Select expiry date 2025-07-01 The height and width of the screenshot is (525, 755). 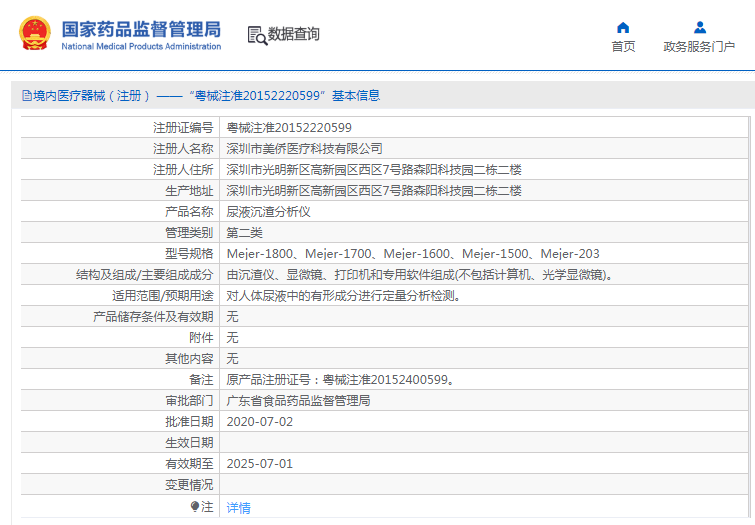[x=260, y=463]
